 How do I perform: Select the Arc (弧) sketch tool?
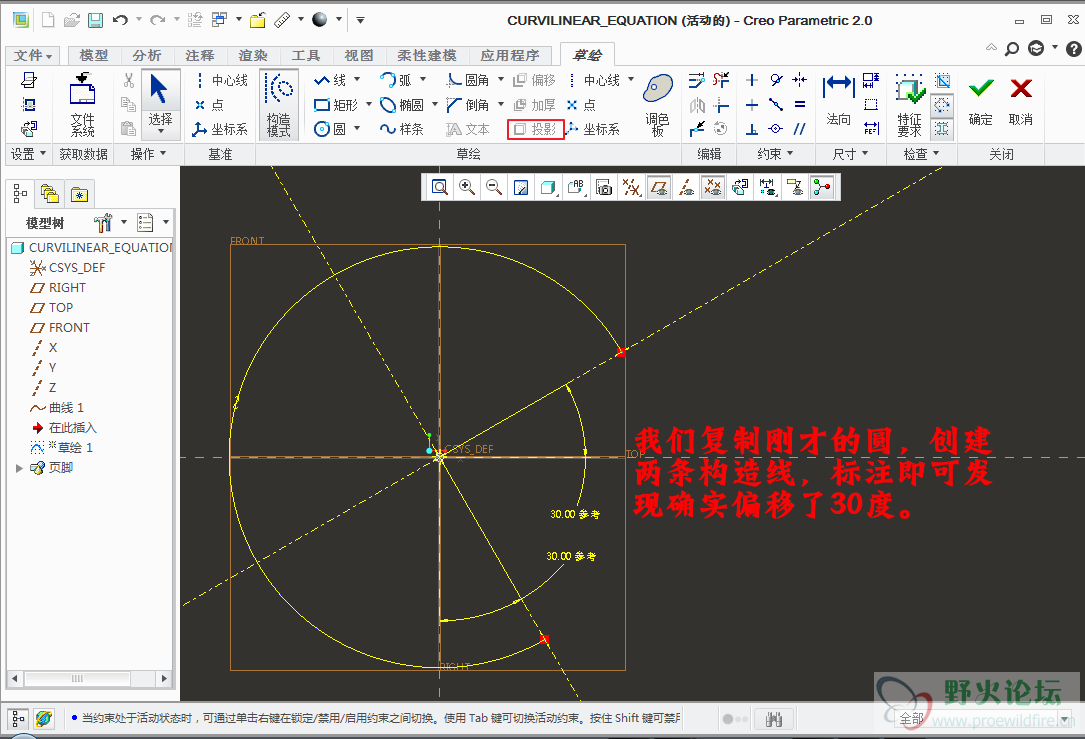(396, 80)
